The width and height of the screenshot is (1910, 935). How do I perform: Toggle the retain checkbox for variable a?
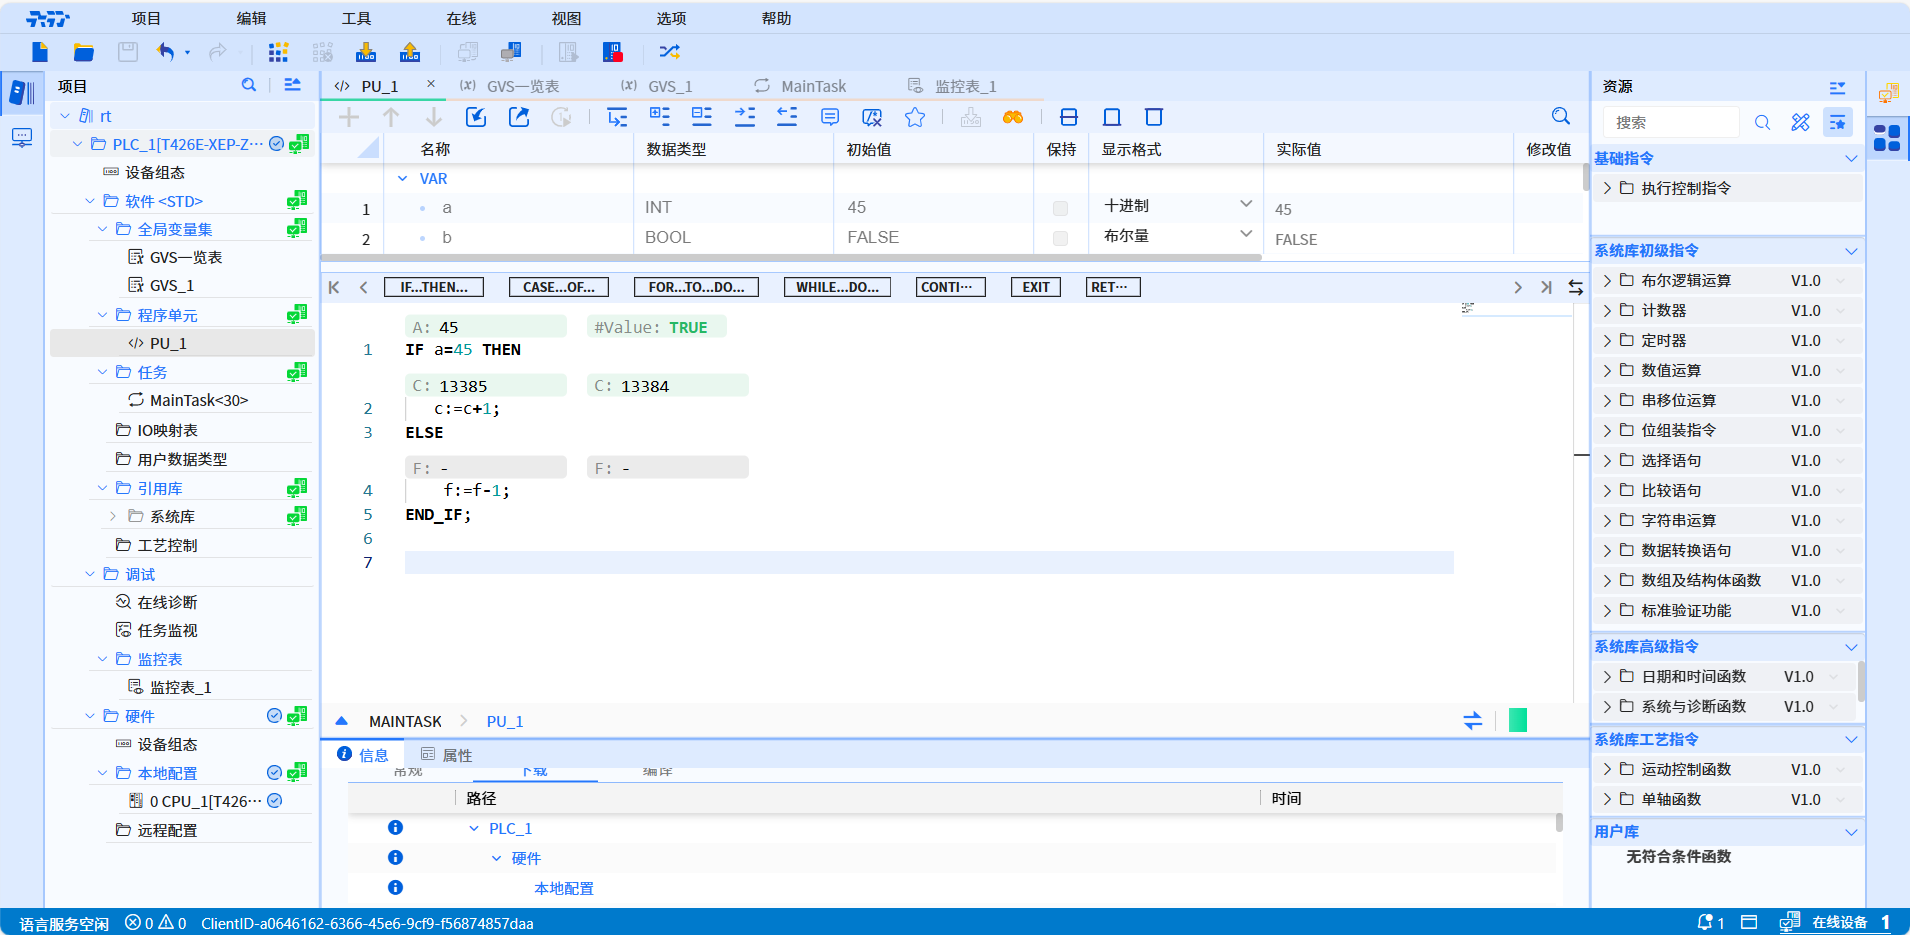(x=1060, y=208)
